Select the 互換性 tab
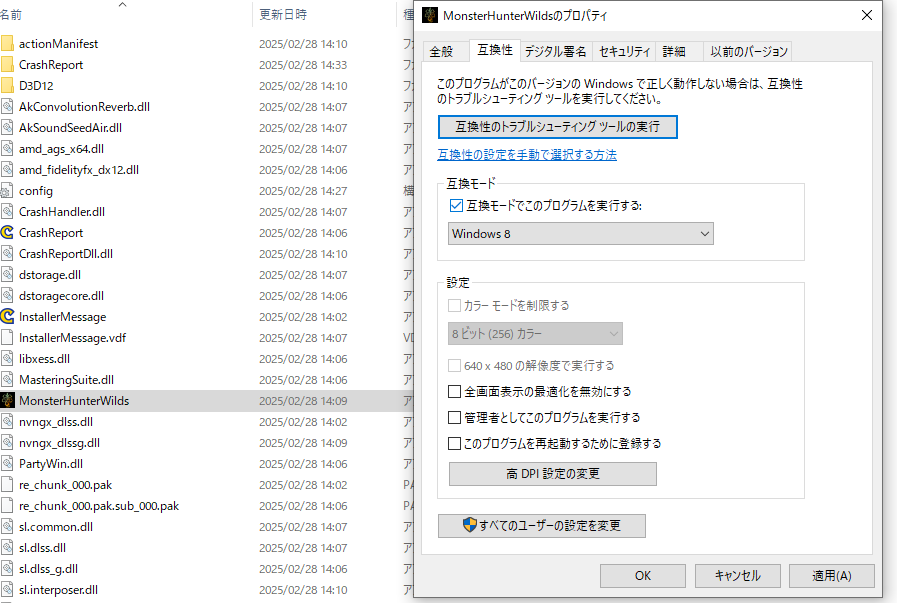 (x=495, y=50)
